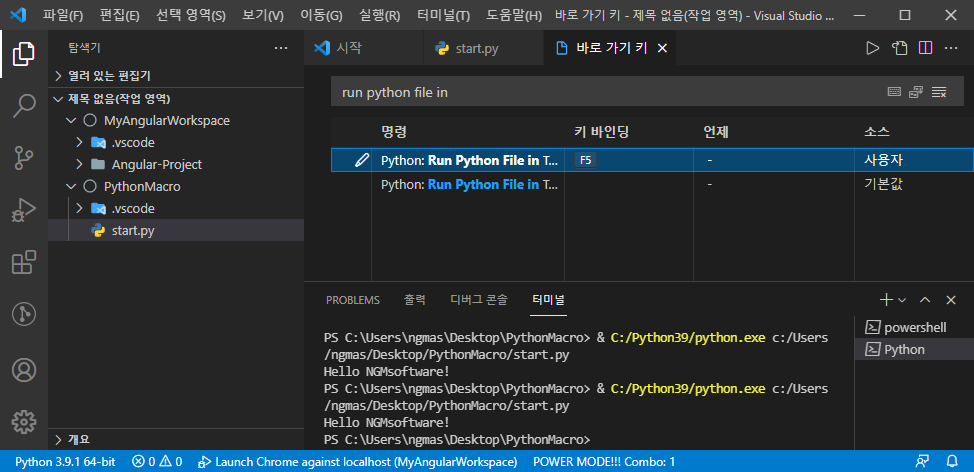
Task: Switch to the PROBLEMS panel tab
Action: tap(353, 300)
